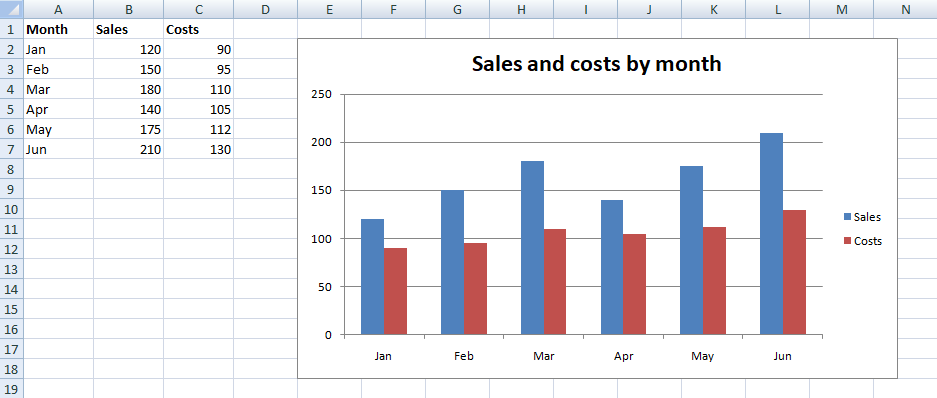
Task: Click the 250 value axis label
Action: tap(321, 94)
